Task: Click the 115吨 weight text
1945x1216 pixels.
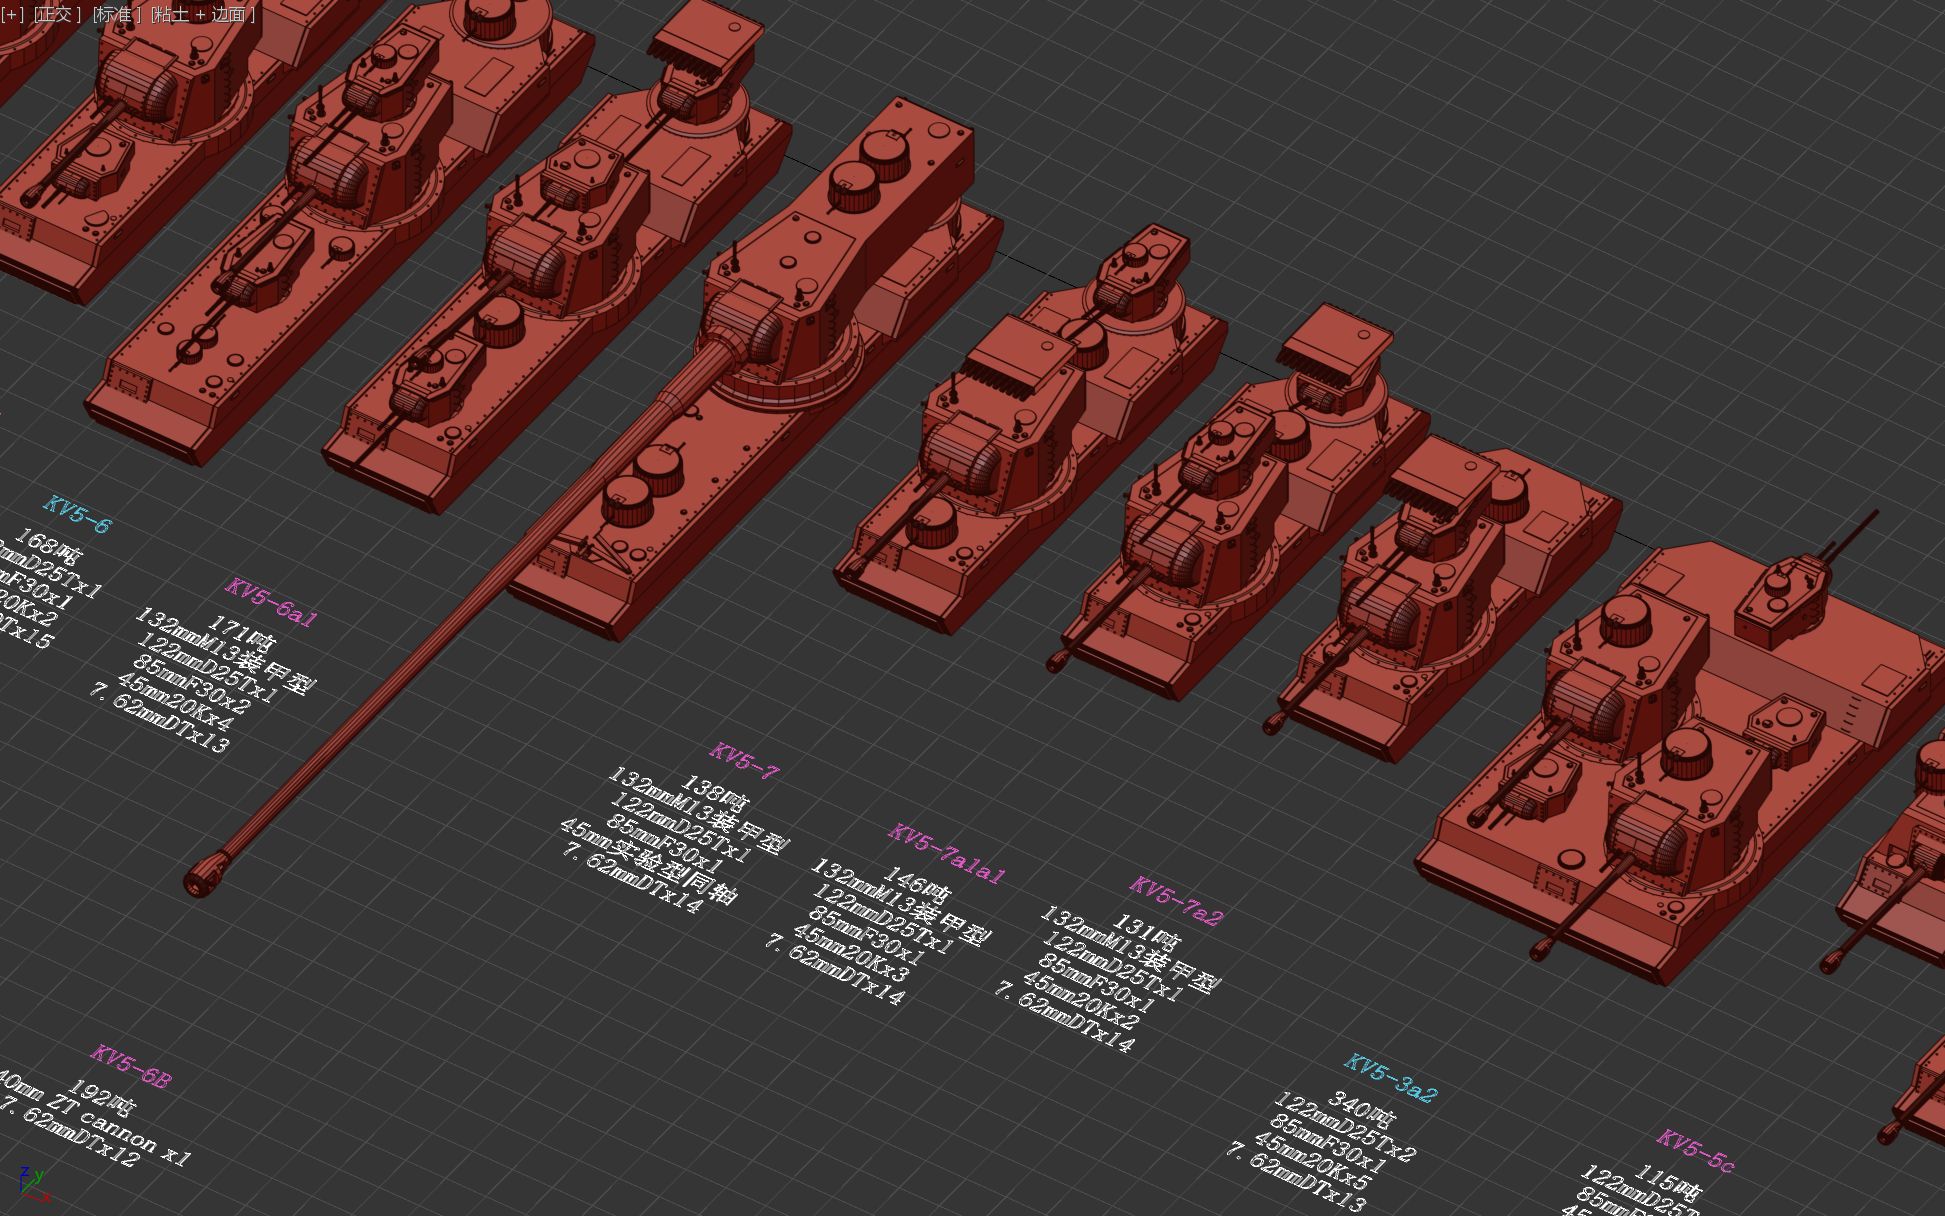Action: point(1668,1182)
